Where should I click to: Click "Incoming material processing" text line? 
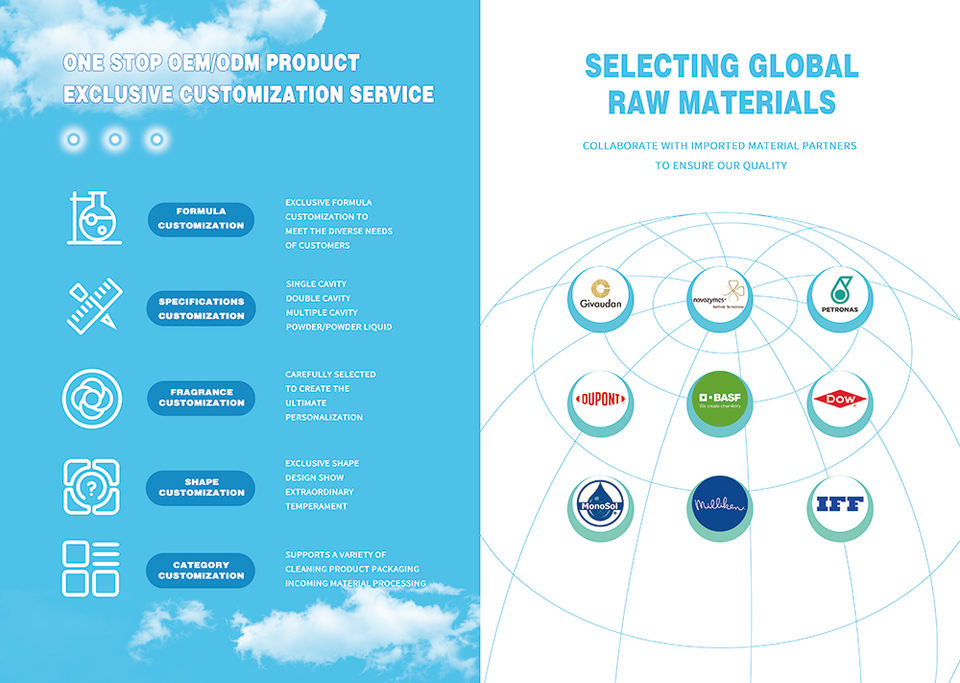click(x=355, y=583)
